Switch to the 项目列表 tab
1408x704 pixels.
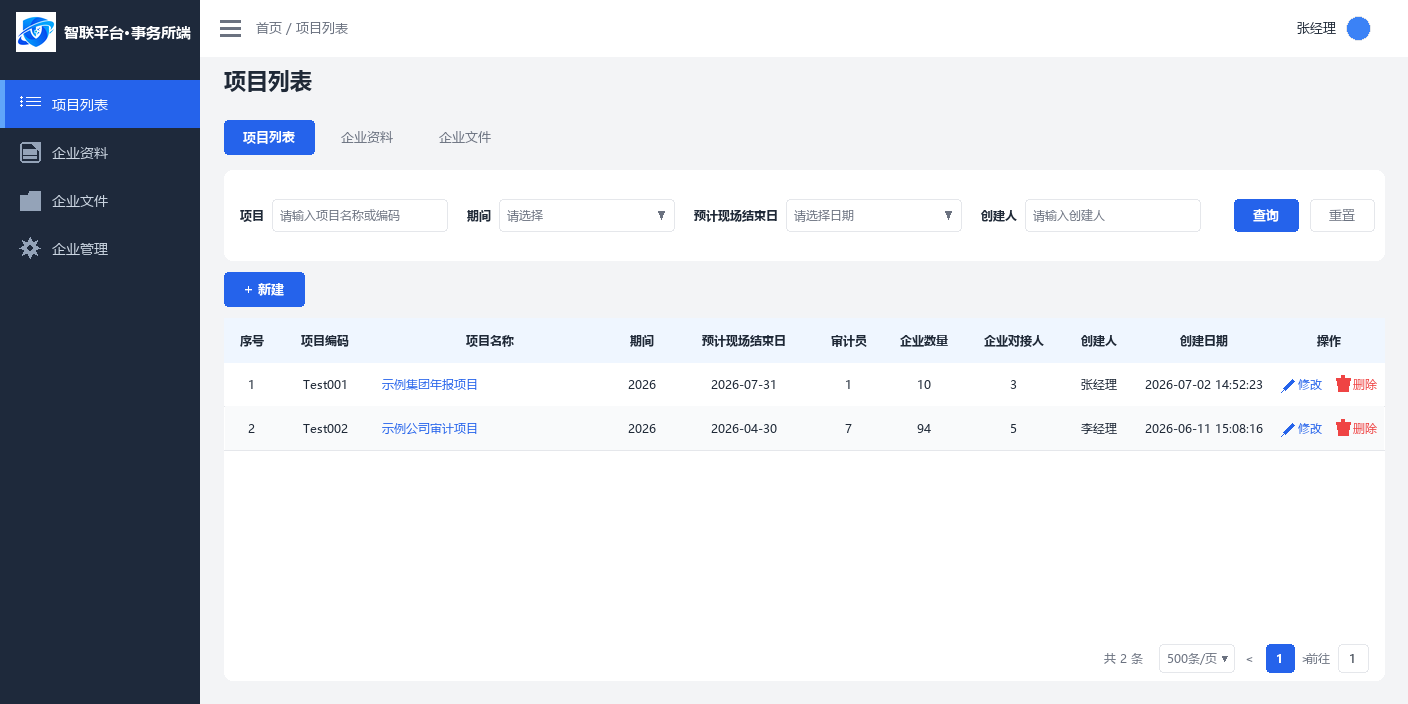pos(269,137)
